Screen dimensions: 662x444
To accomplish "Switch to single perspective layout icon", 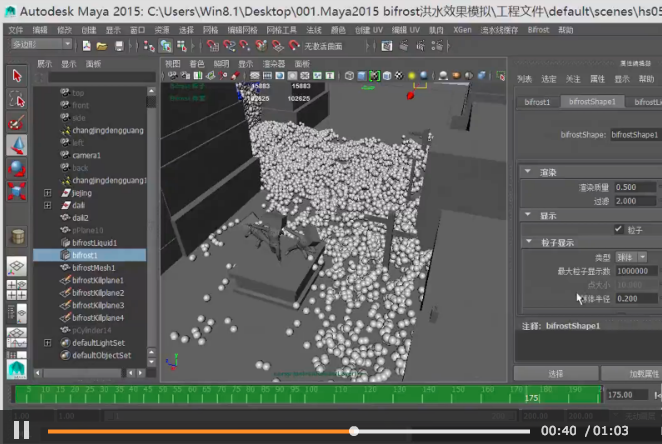I will pos(17,266).
